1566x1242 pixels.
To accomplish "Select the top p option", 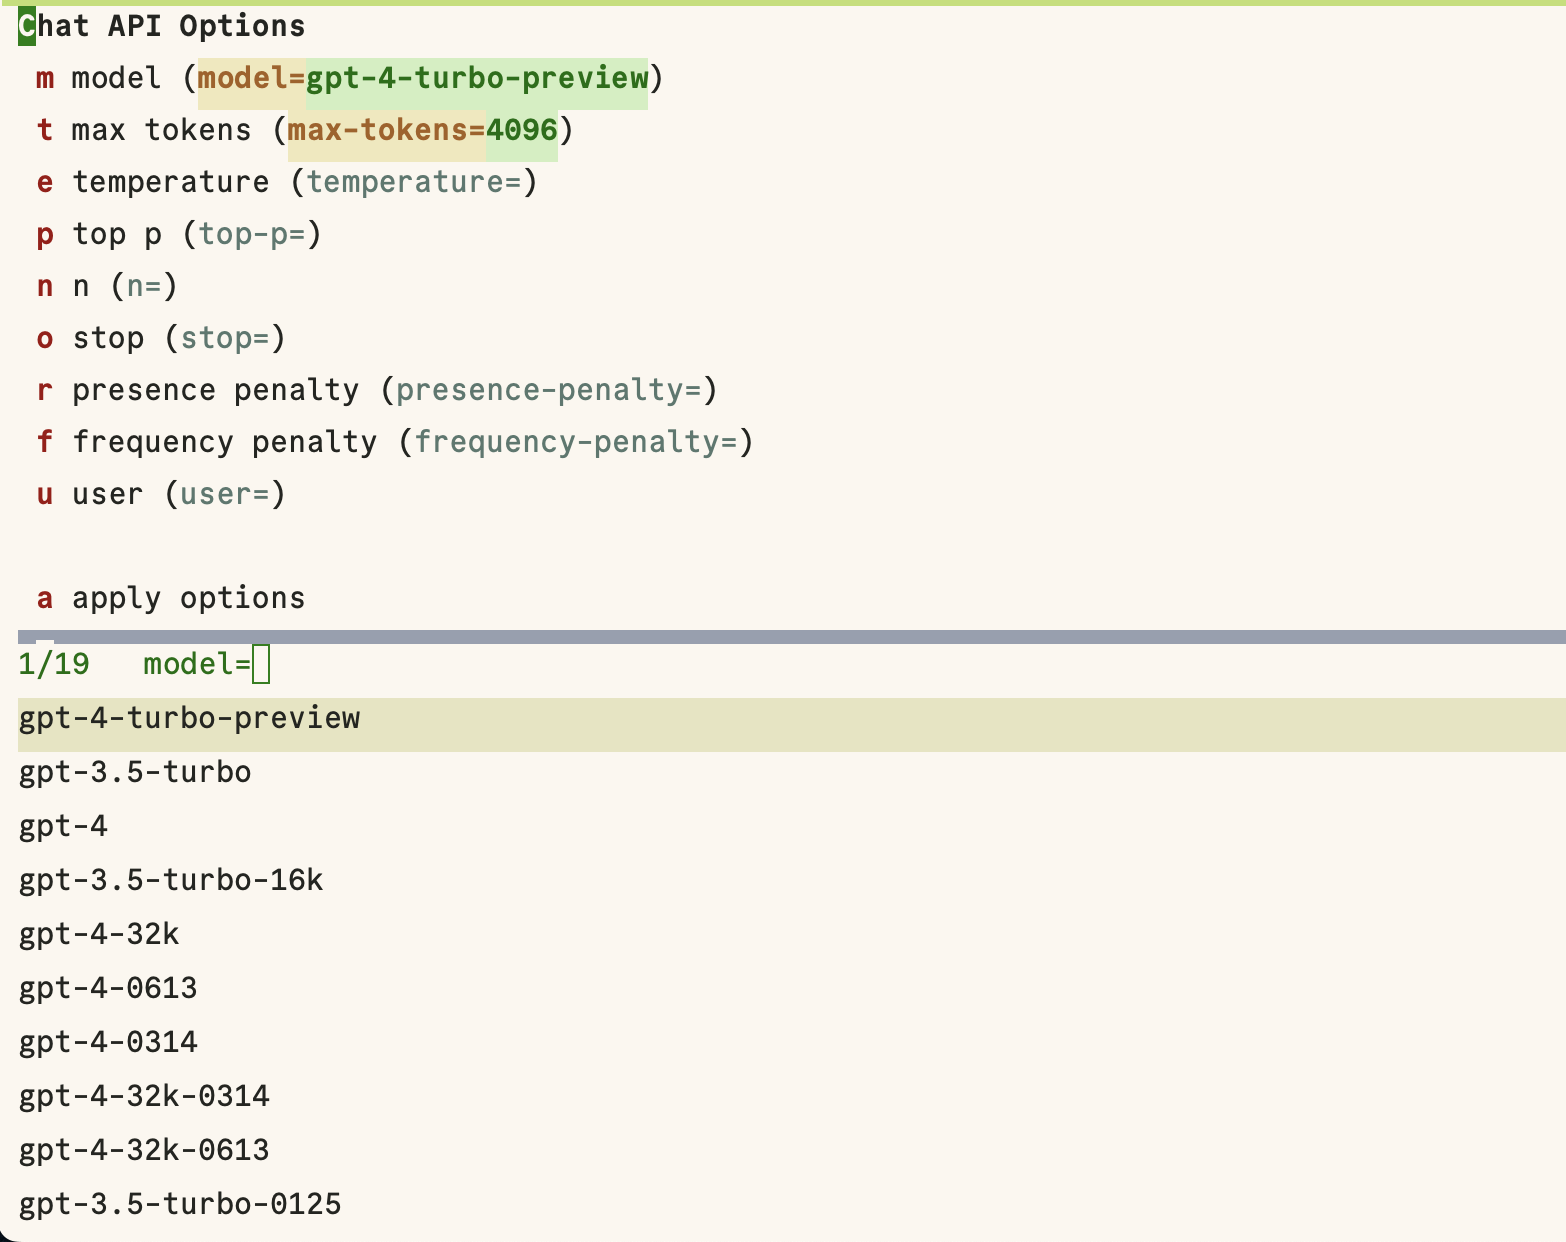I will tap(179, 234).
